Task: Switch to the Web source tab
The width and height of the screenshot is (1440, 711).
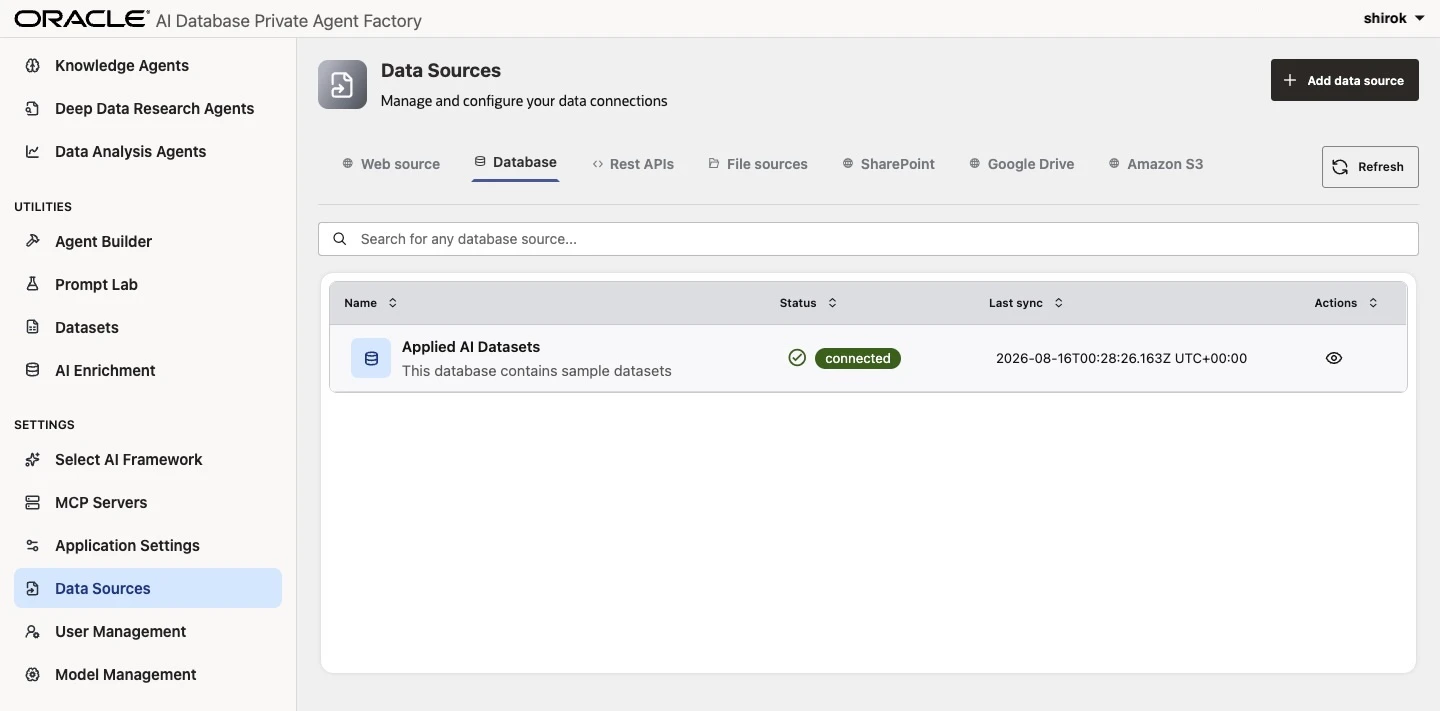Action: click(391, 164)
